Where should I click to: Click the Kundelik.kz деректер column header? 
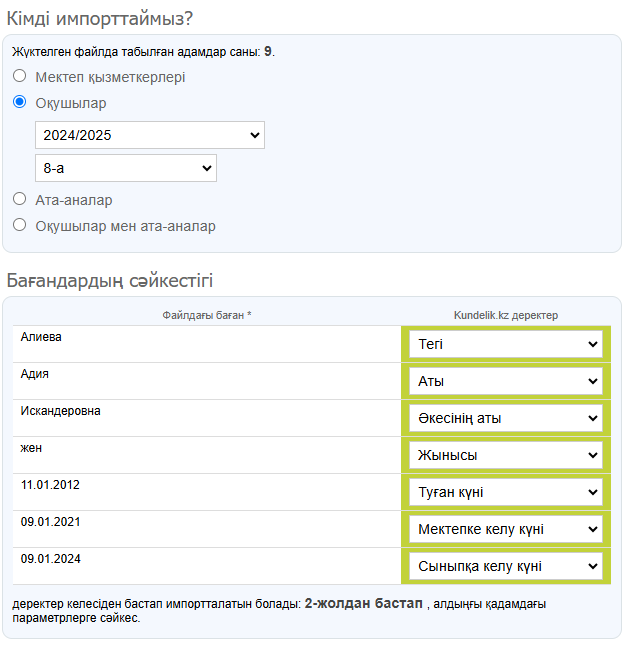click(x=506, y=315)
